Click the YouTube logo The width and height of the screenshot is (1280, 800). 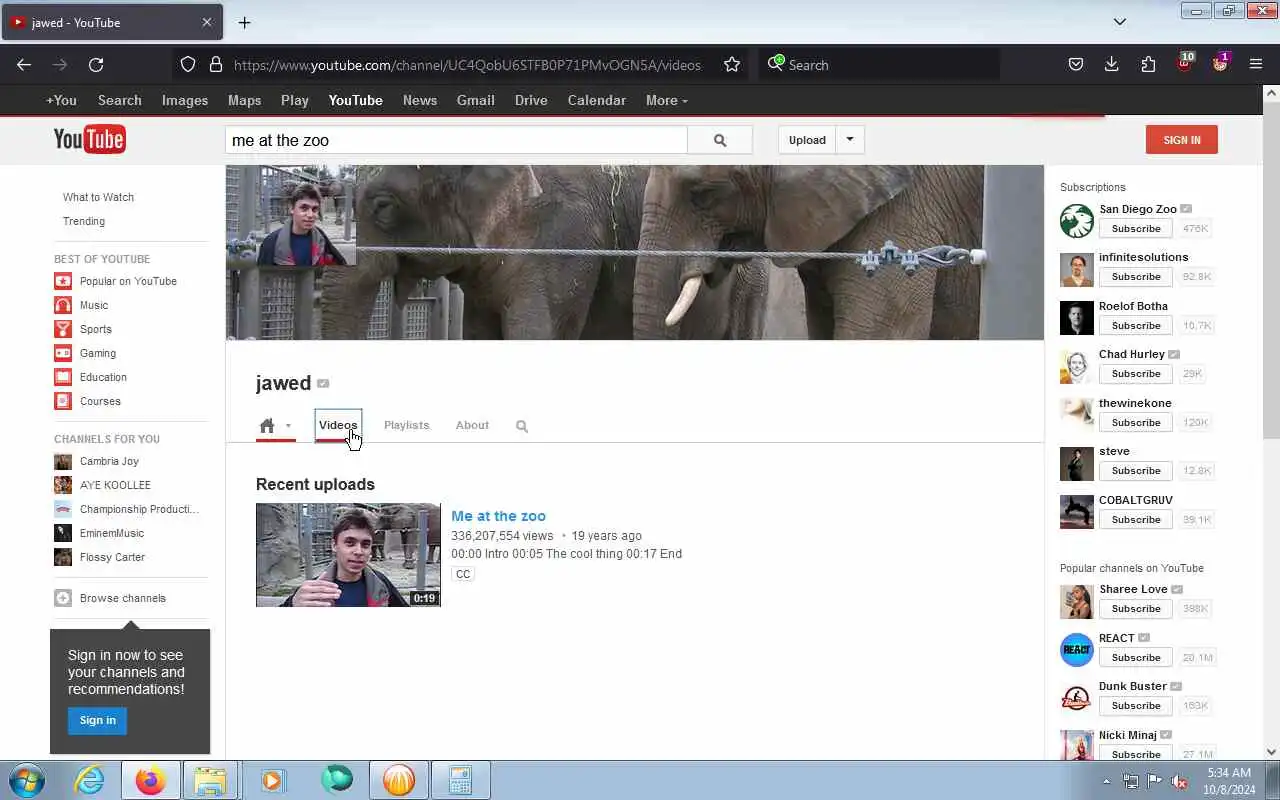(x=90, y=140)
